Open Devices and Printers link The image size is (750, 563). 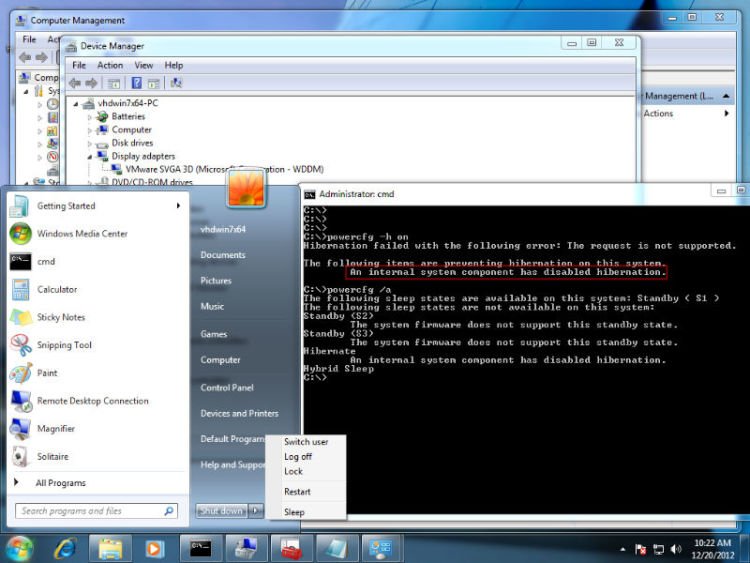point(239,414)
